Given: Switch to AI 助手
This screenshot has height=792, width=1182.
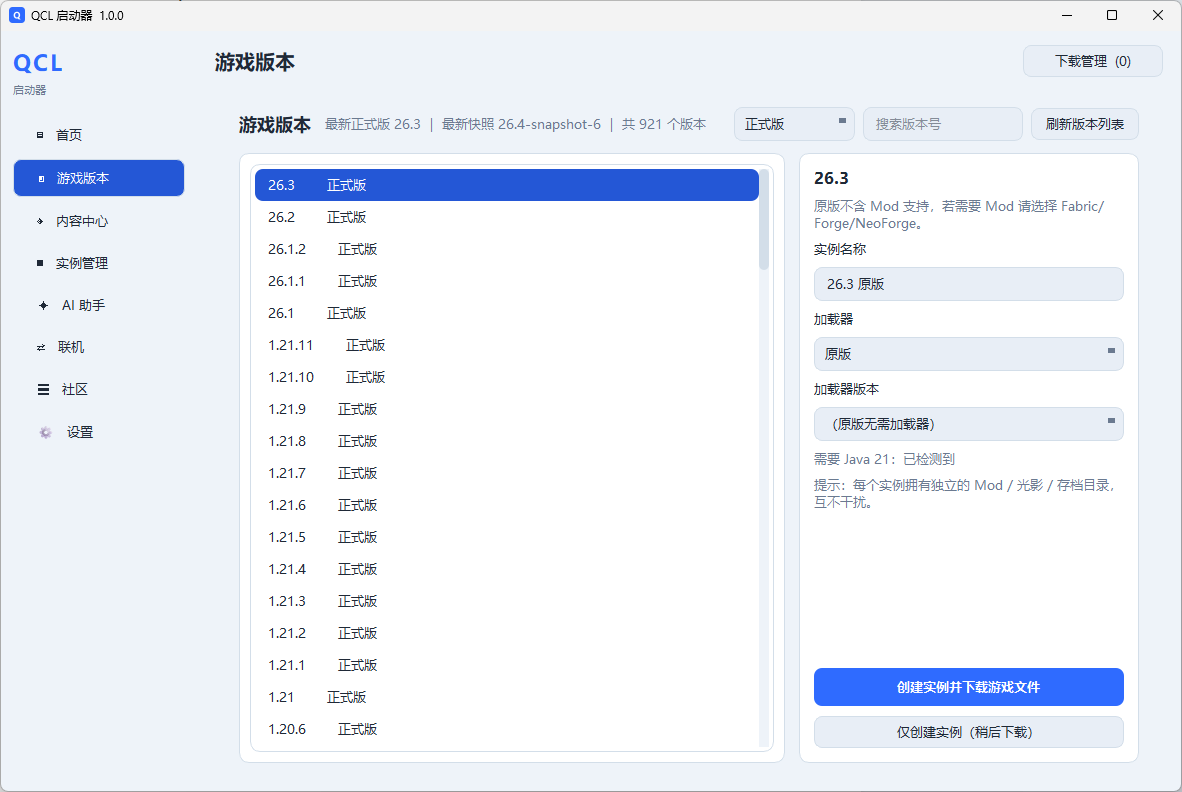Looking at the screenshot, I should pos(99,305).
